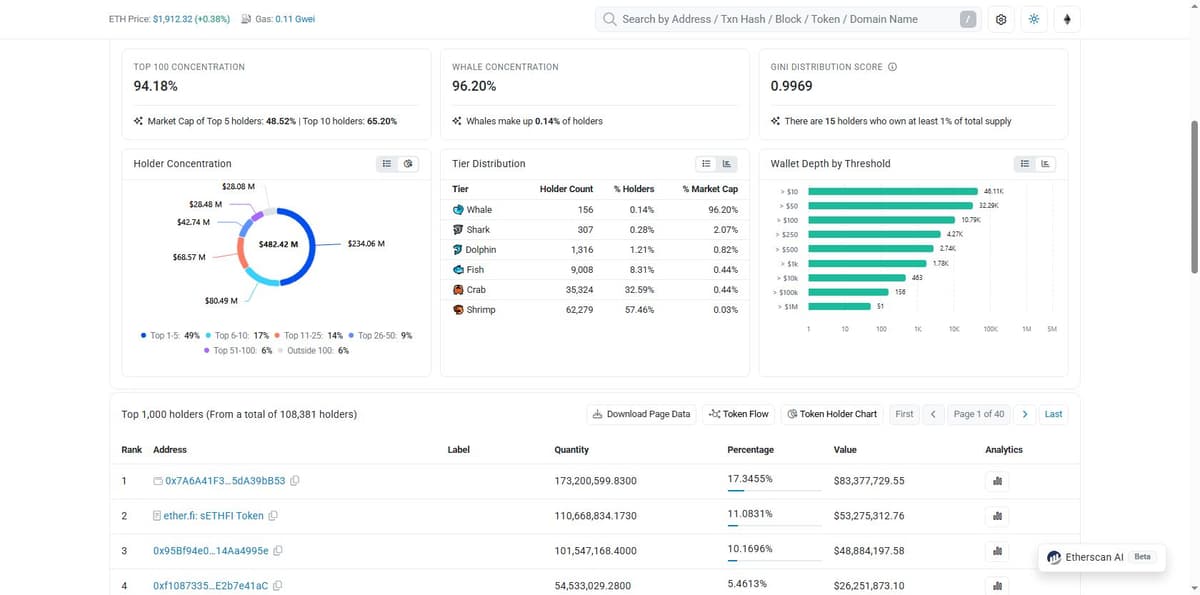The image size is (1200, 595).
Task: Open analytics chart for rank 4 holder
Action: point(997,586)
